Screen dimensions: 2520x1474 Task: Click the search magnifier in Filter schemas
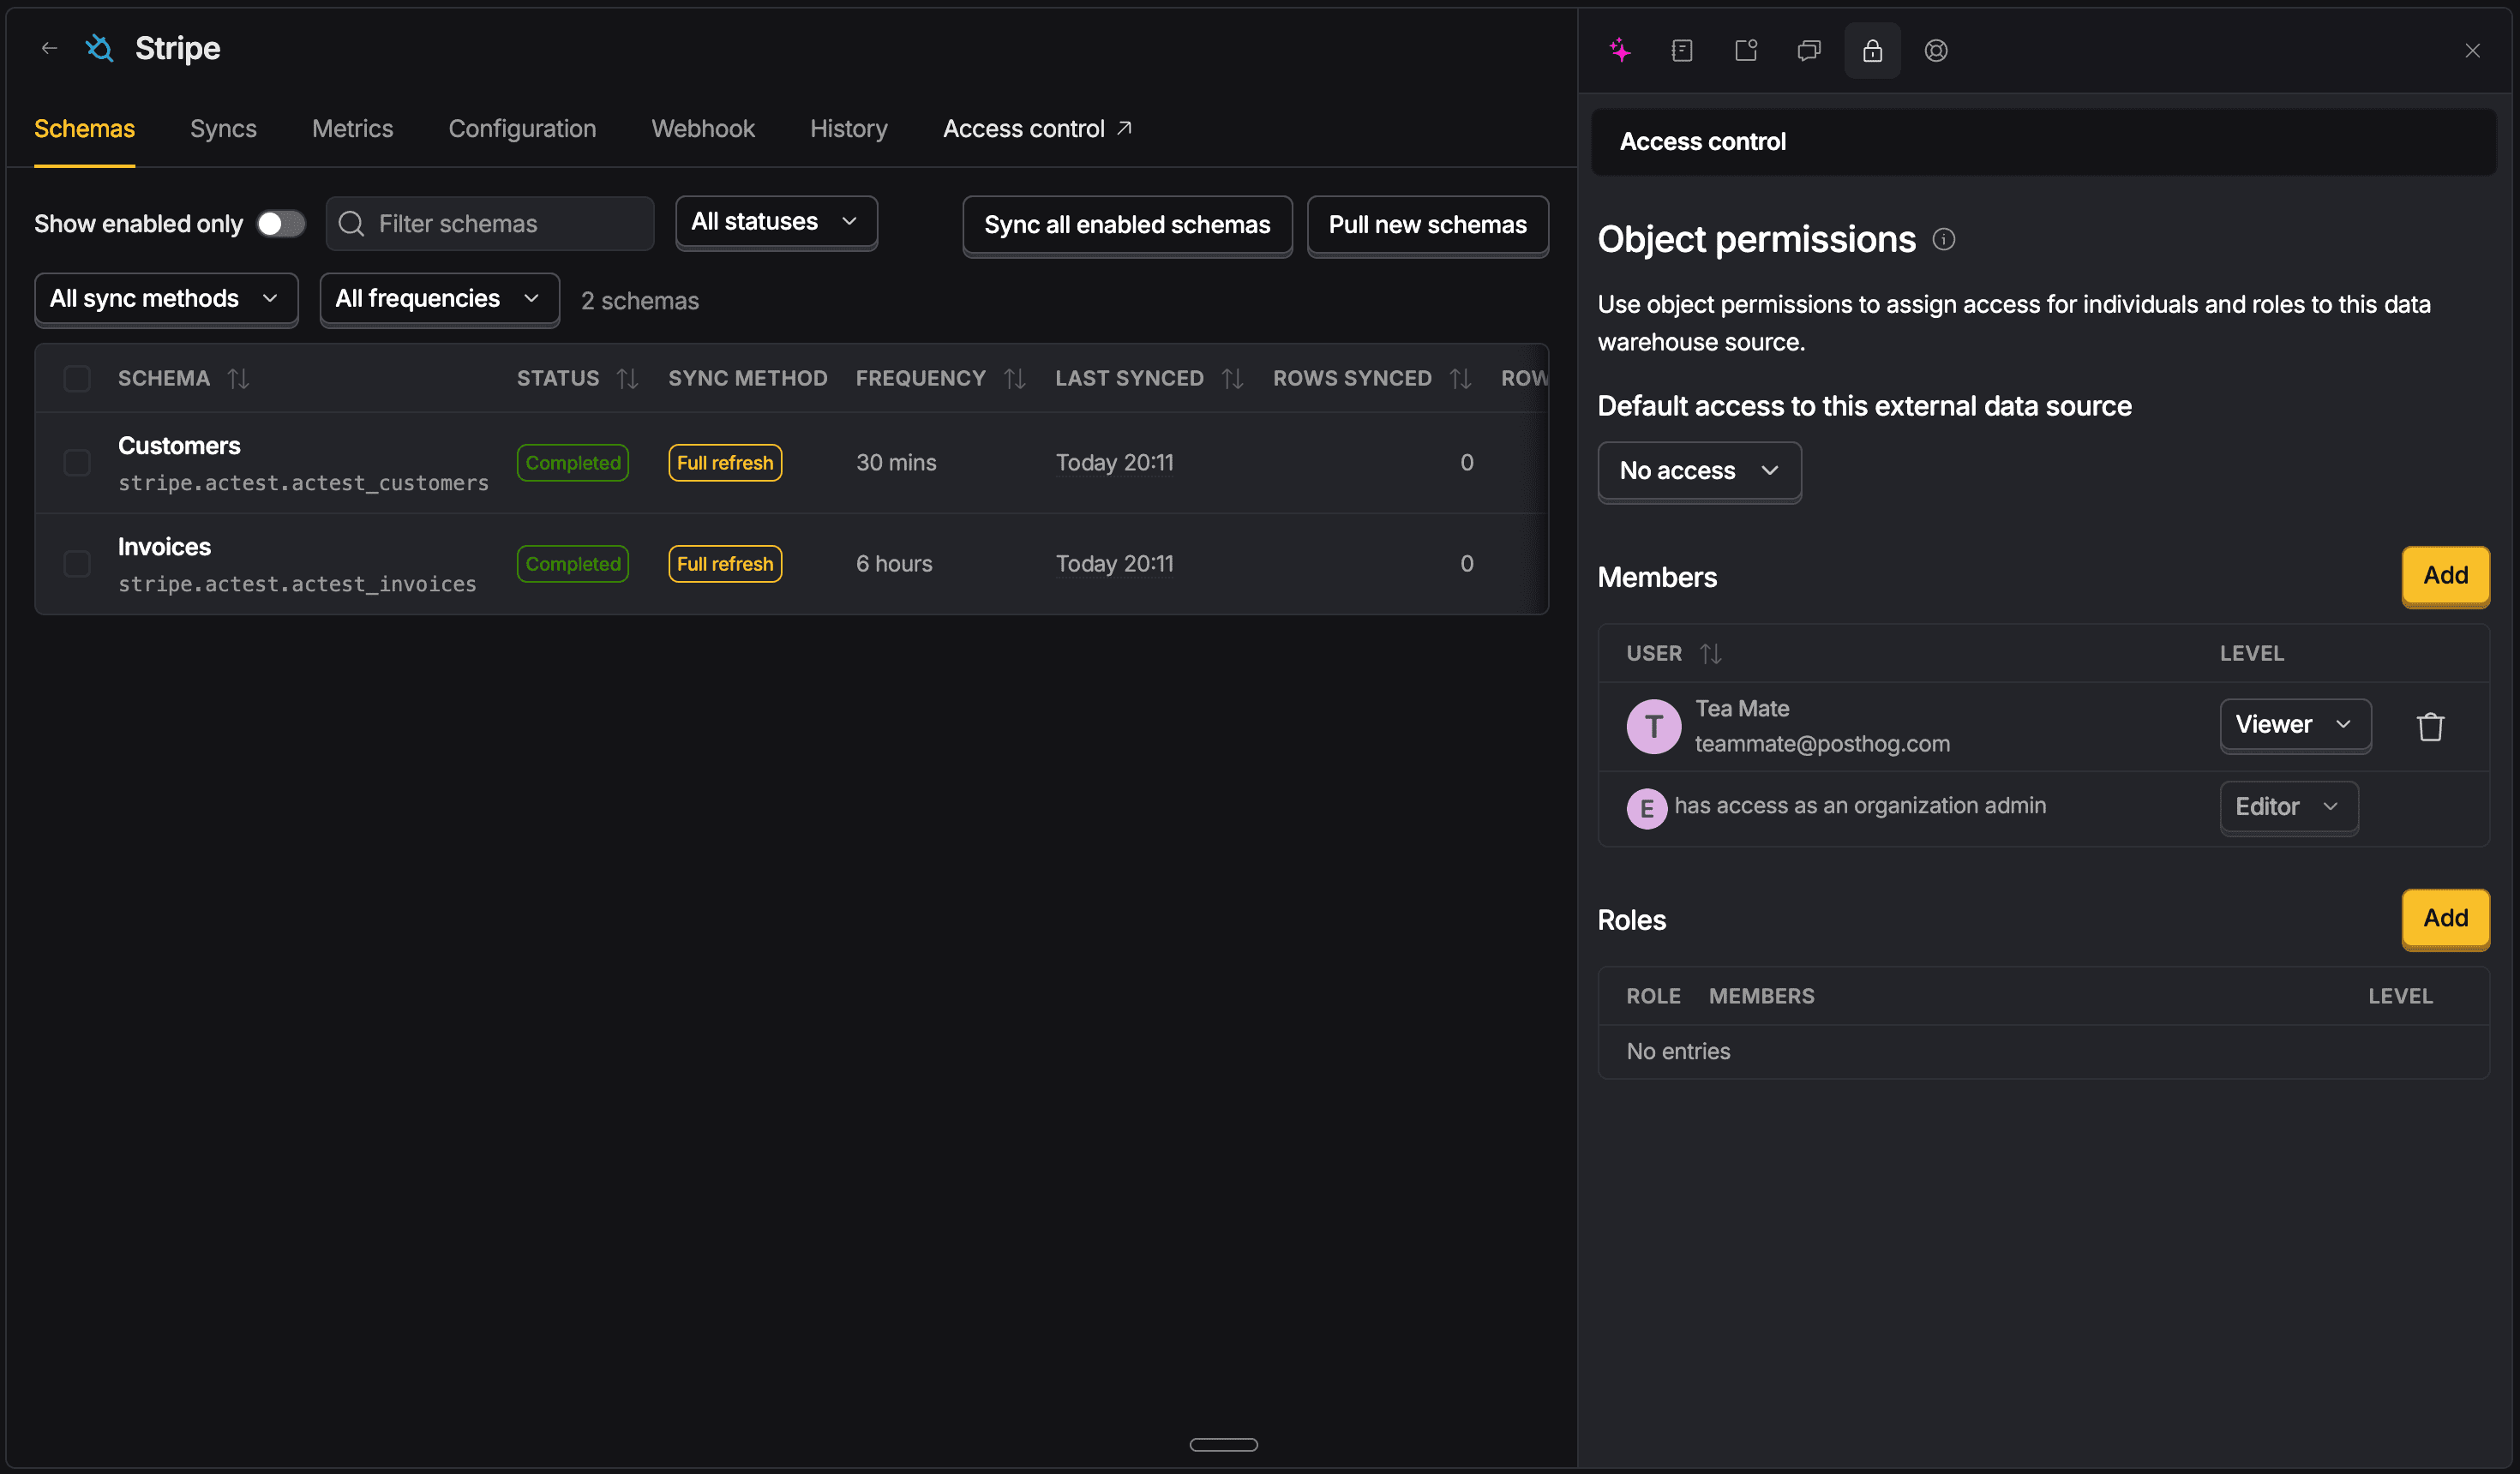(x=351, y=223)
